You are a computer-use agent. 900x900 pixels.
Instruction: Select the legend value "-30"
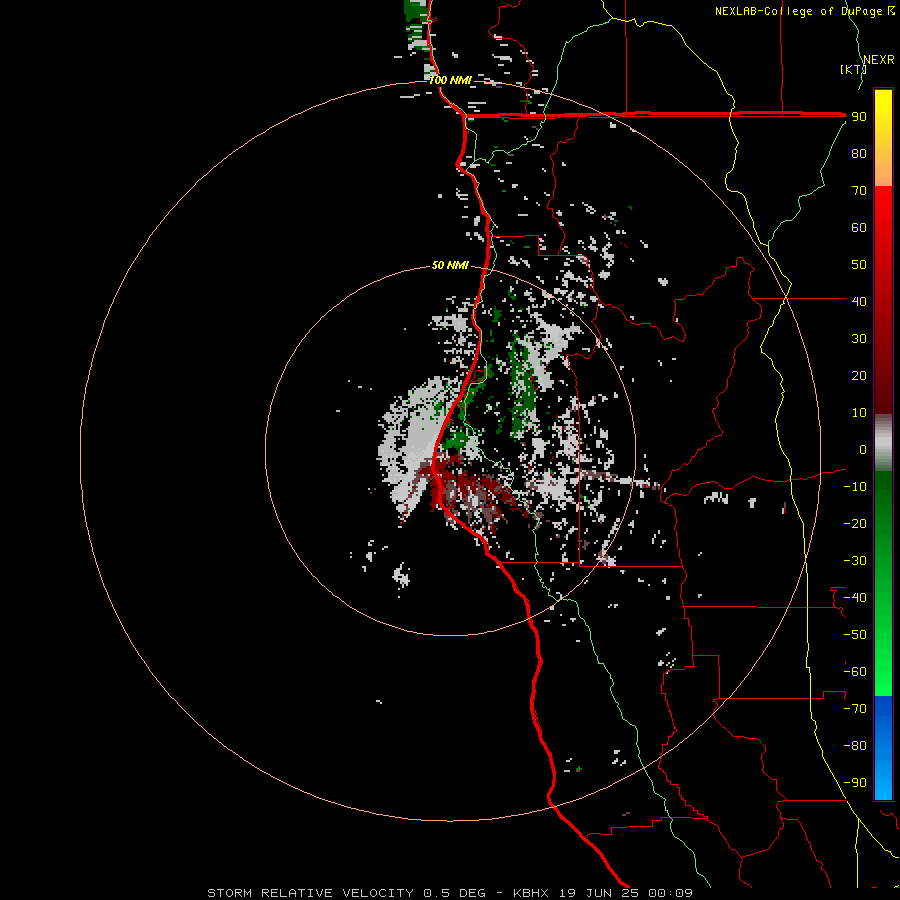[x=855, y=561]
